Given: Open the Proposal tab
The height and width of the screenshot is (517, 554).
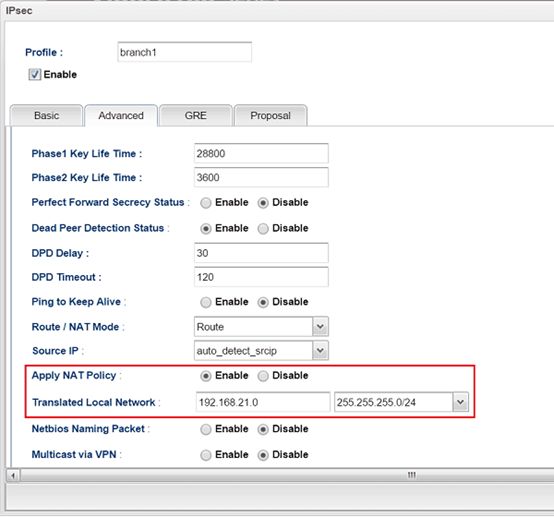Looking at the screenshot, I should (x=270, y=116).
